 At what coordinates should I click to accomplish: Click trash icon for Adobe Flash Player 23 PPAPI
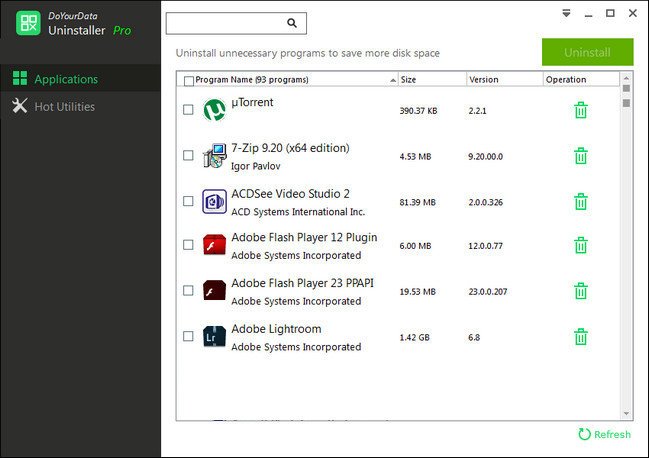(581, 291)
